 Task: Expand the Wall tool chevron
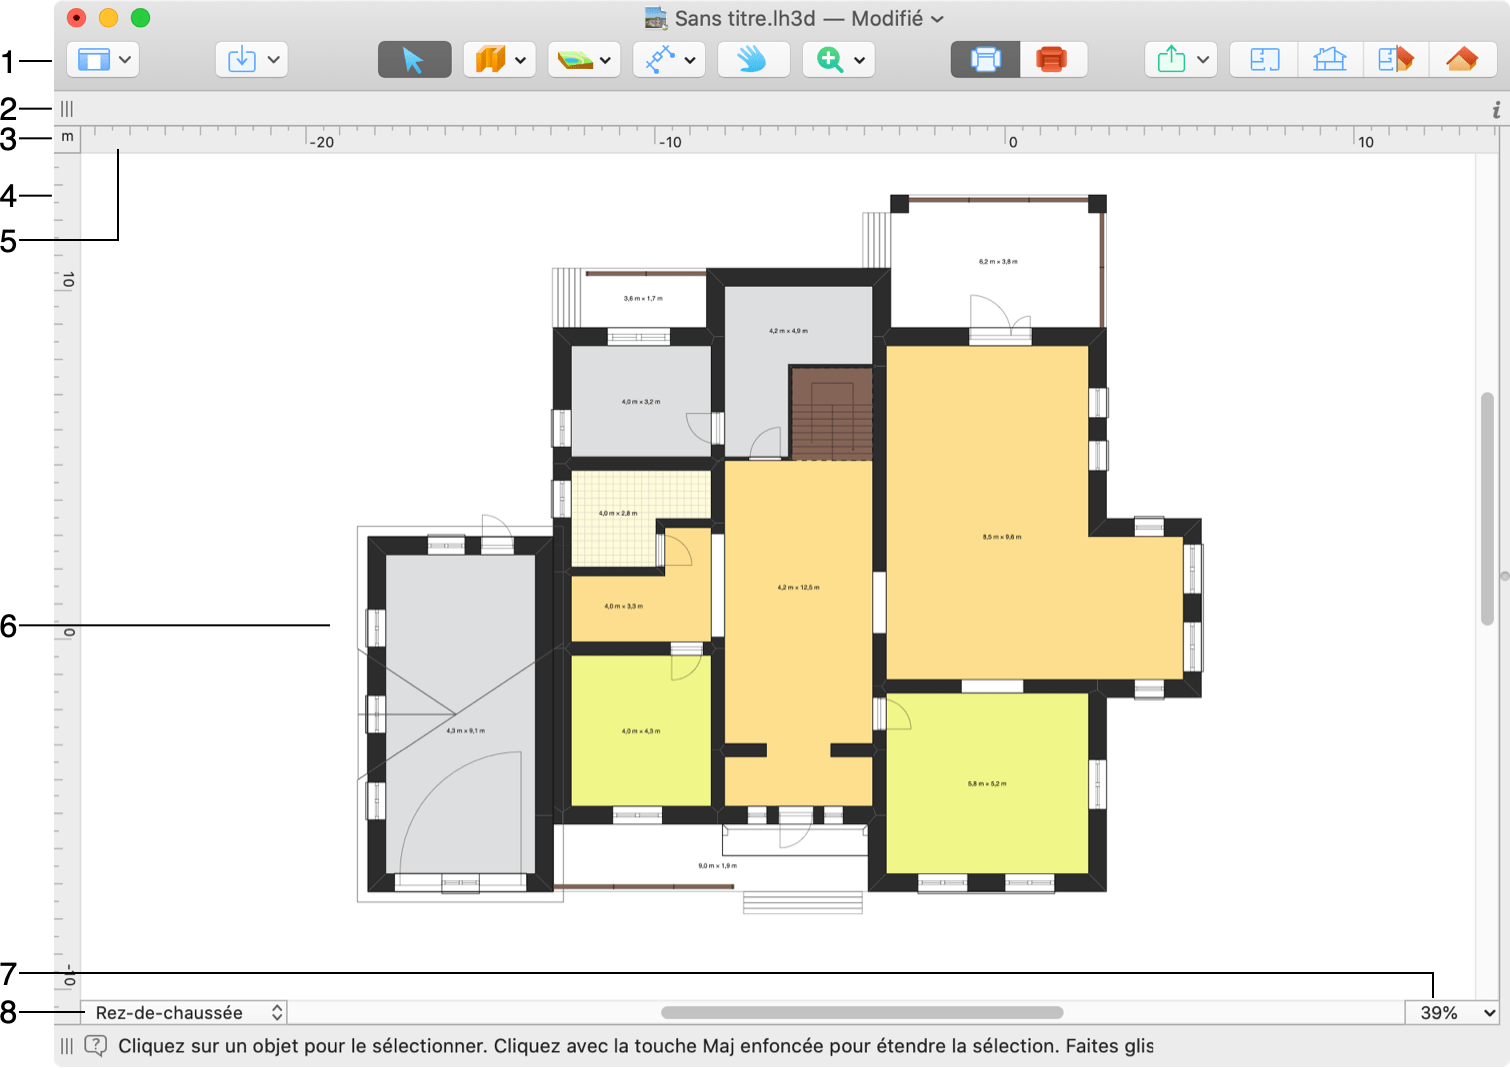point(521,60)
